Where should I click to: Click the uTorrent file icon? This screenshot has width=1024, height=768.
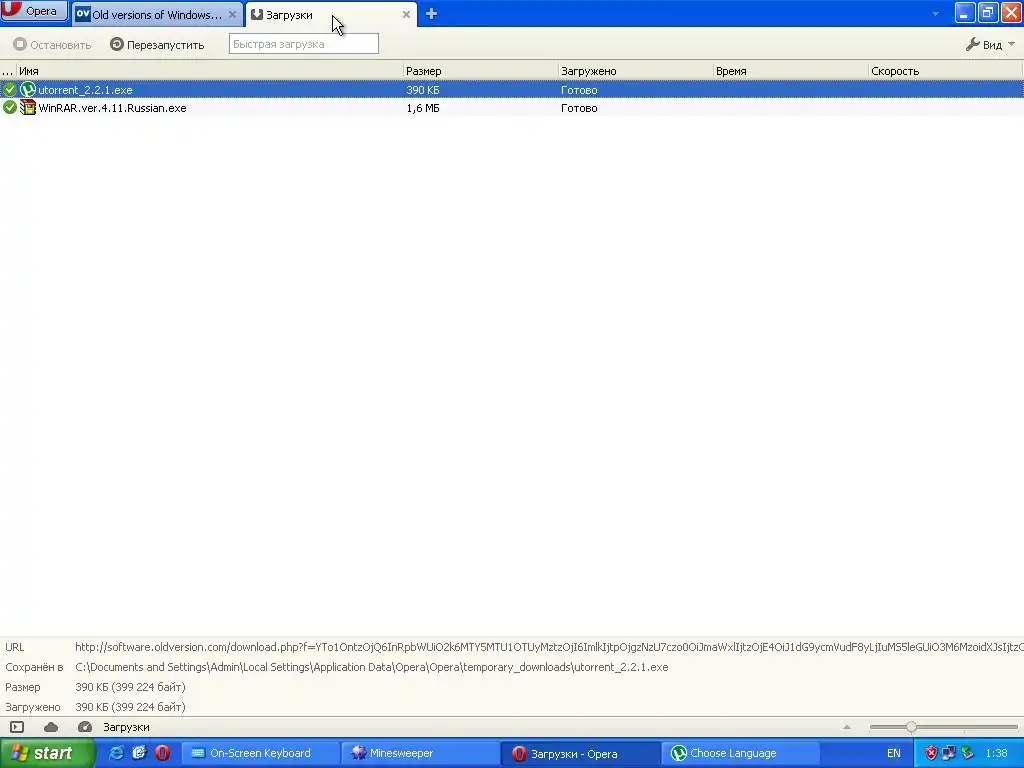pos(27,89)
